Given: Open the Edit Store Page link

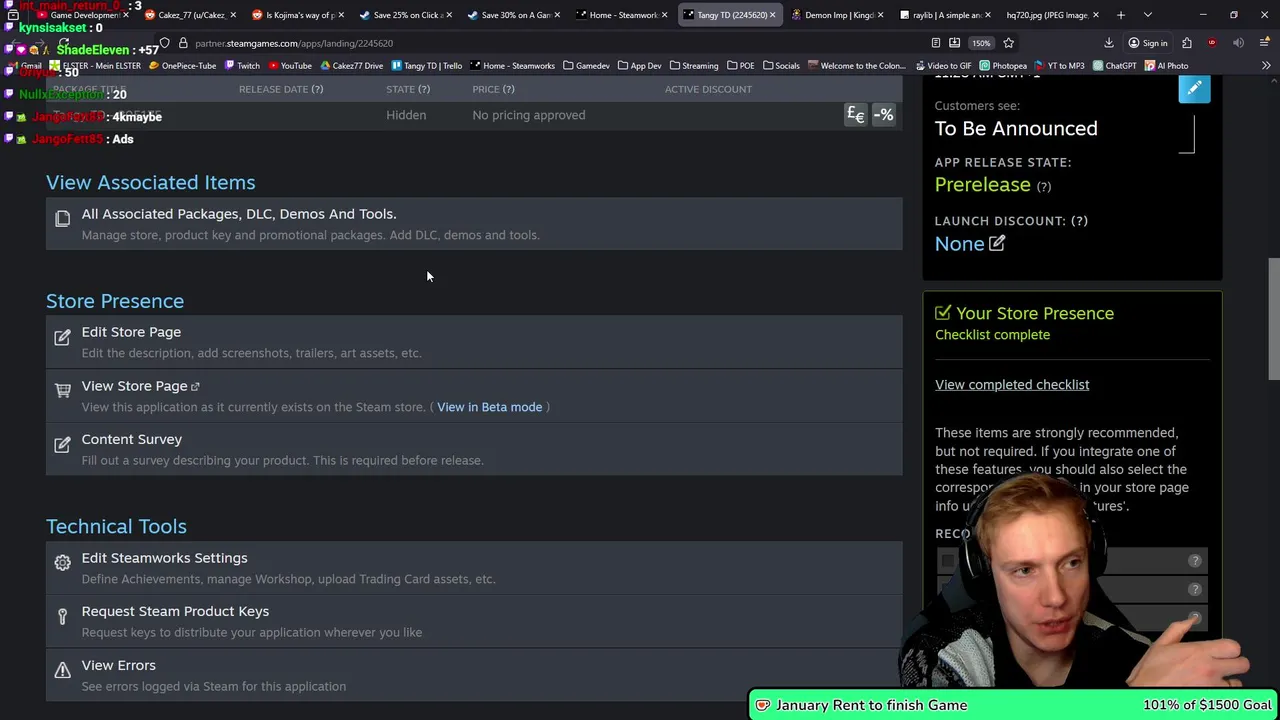Looking at the screenshot, I should point(131,332).
